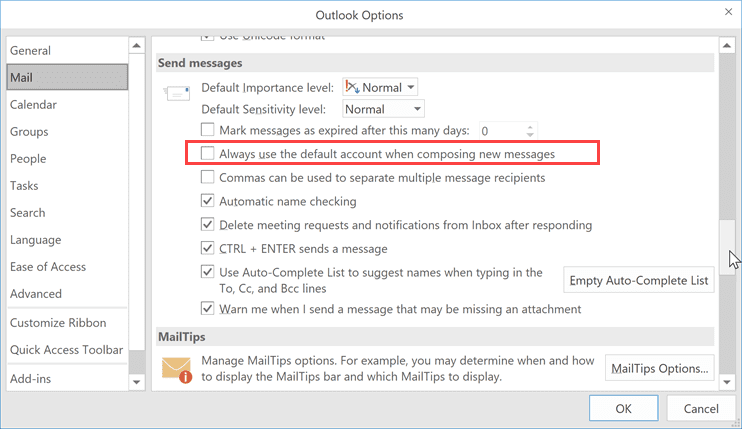Close the Outlook Options dialog
Image resolution: width=742 pixels, height=429 pixels.
point(728,12)
